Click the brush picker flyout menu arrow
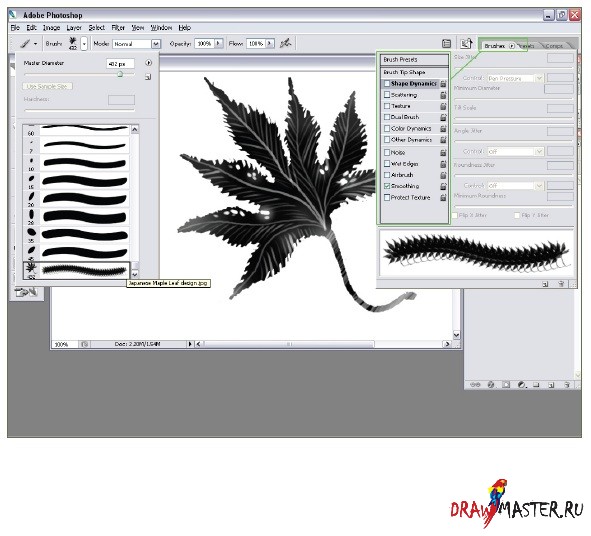Viewport: 591px width, 536px height. [149, 63]
